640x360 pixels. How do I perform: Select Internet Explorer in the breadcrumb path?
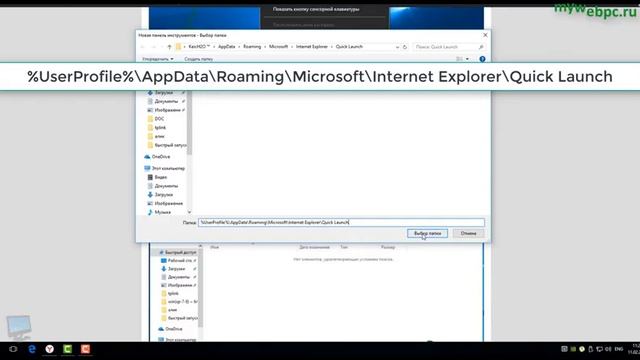click(312, 47)
